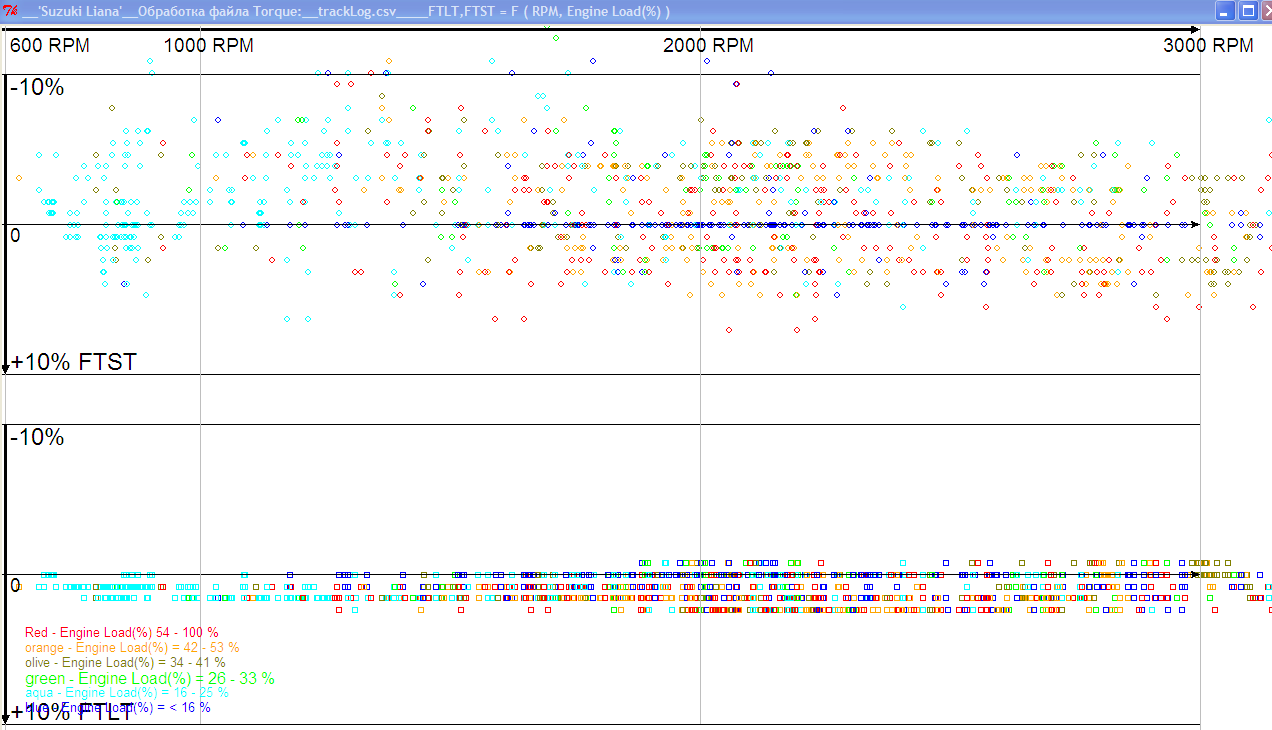Close the trackLog chart window
The width and height of the screenshot is (1272, 730).
click(1268, 11)
